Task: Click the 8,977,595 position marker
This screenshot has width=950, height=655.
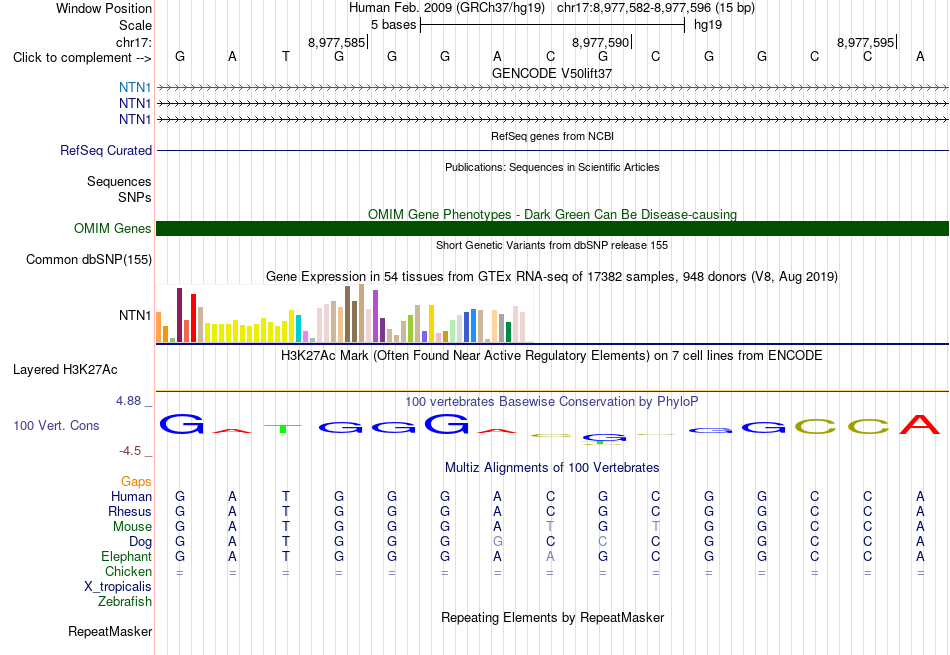Action: tap(866, 42)
